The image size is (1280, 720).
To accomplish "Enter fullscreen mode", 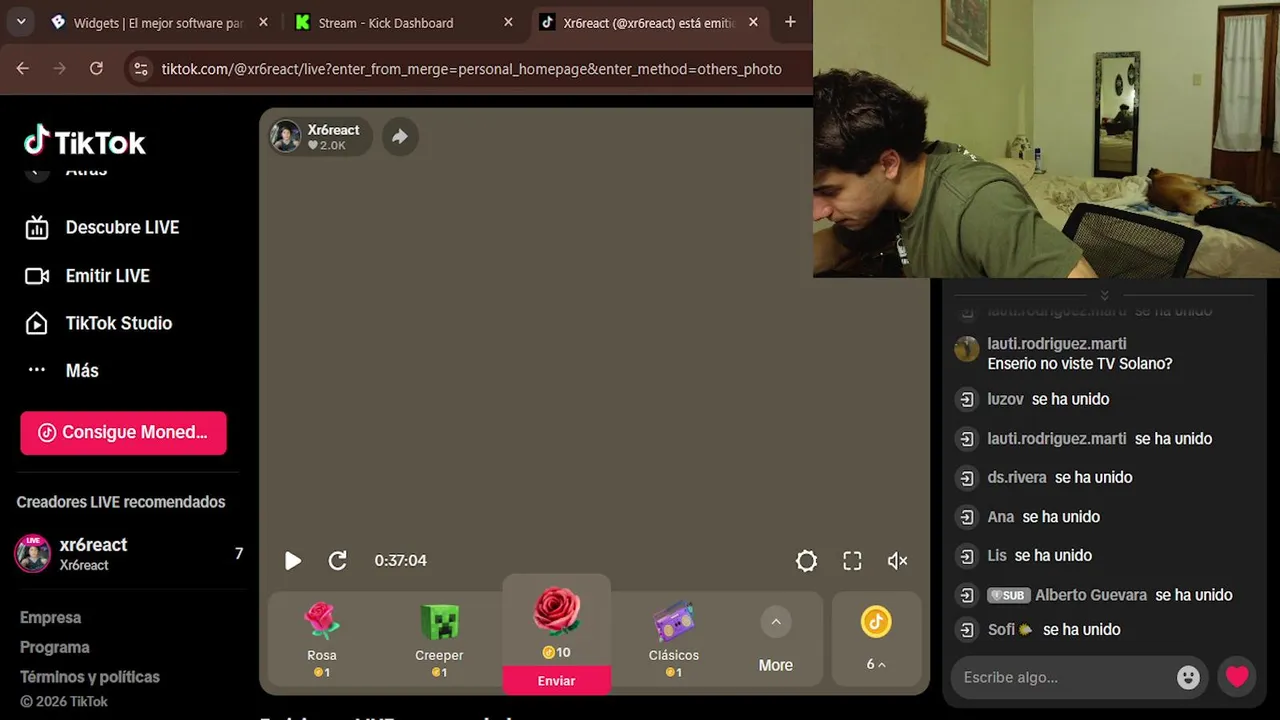I will tap(852, 561).
